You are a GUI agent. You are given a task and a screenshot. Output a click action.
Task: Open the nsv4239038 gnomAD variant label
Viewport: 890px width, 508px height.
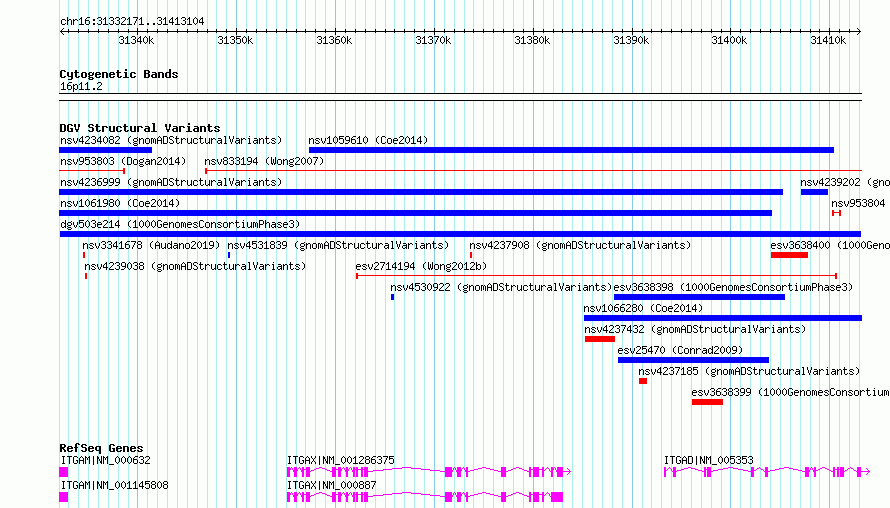(x=195, y=267)
